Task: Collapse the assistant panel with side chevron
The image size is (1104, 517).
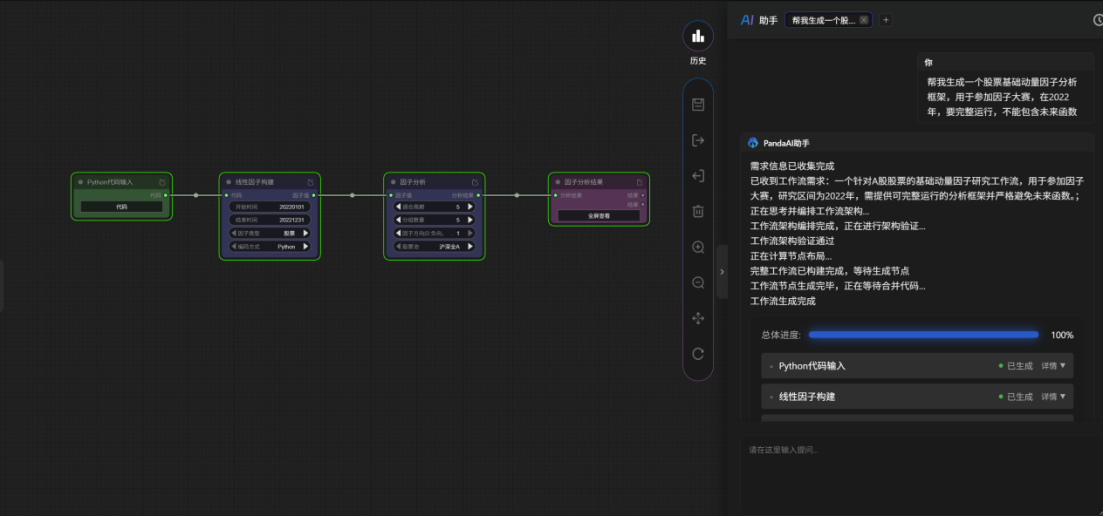Action: tap(722, 272)
